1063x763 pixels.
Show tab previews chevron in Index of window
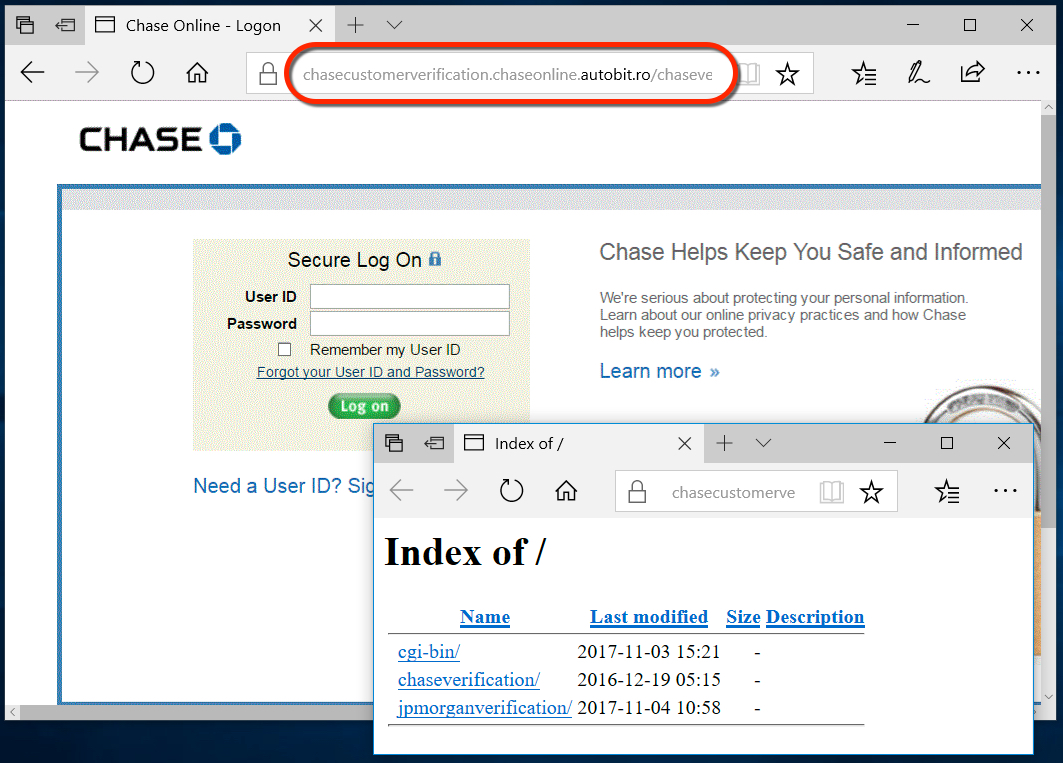[763, 443]
